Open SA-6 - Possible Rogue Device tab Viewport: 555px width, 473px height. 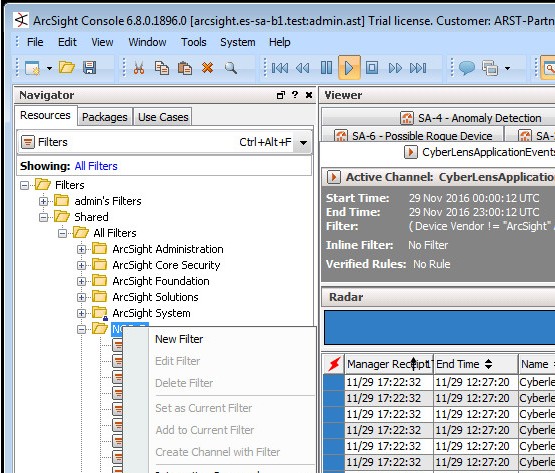[413, 136]
